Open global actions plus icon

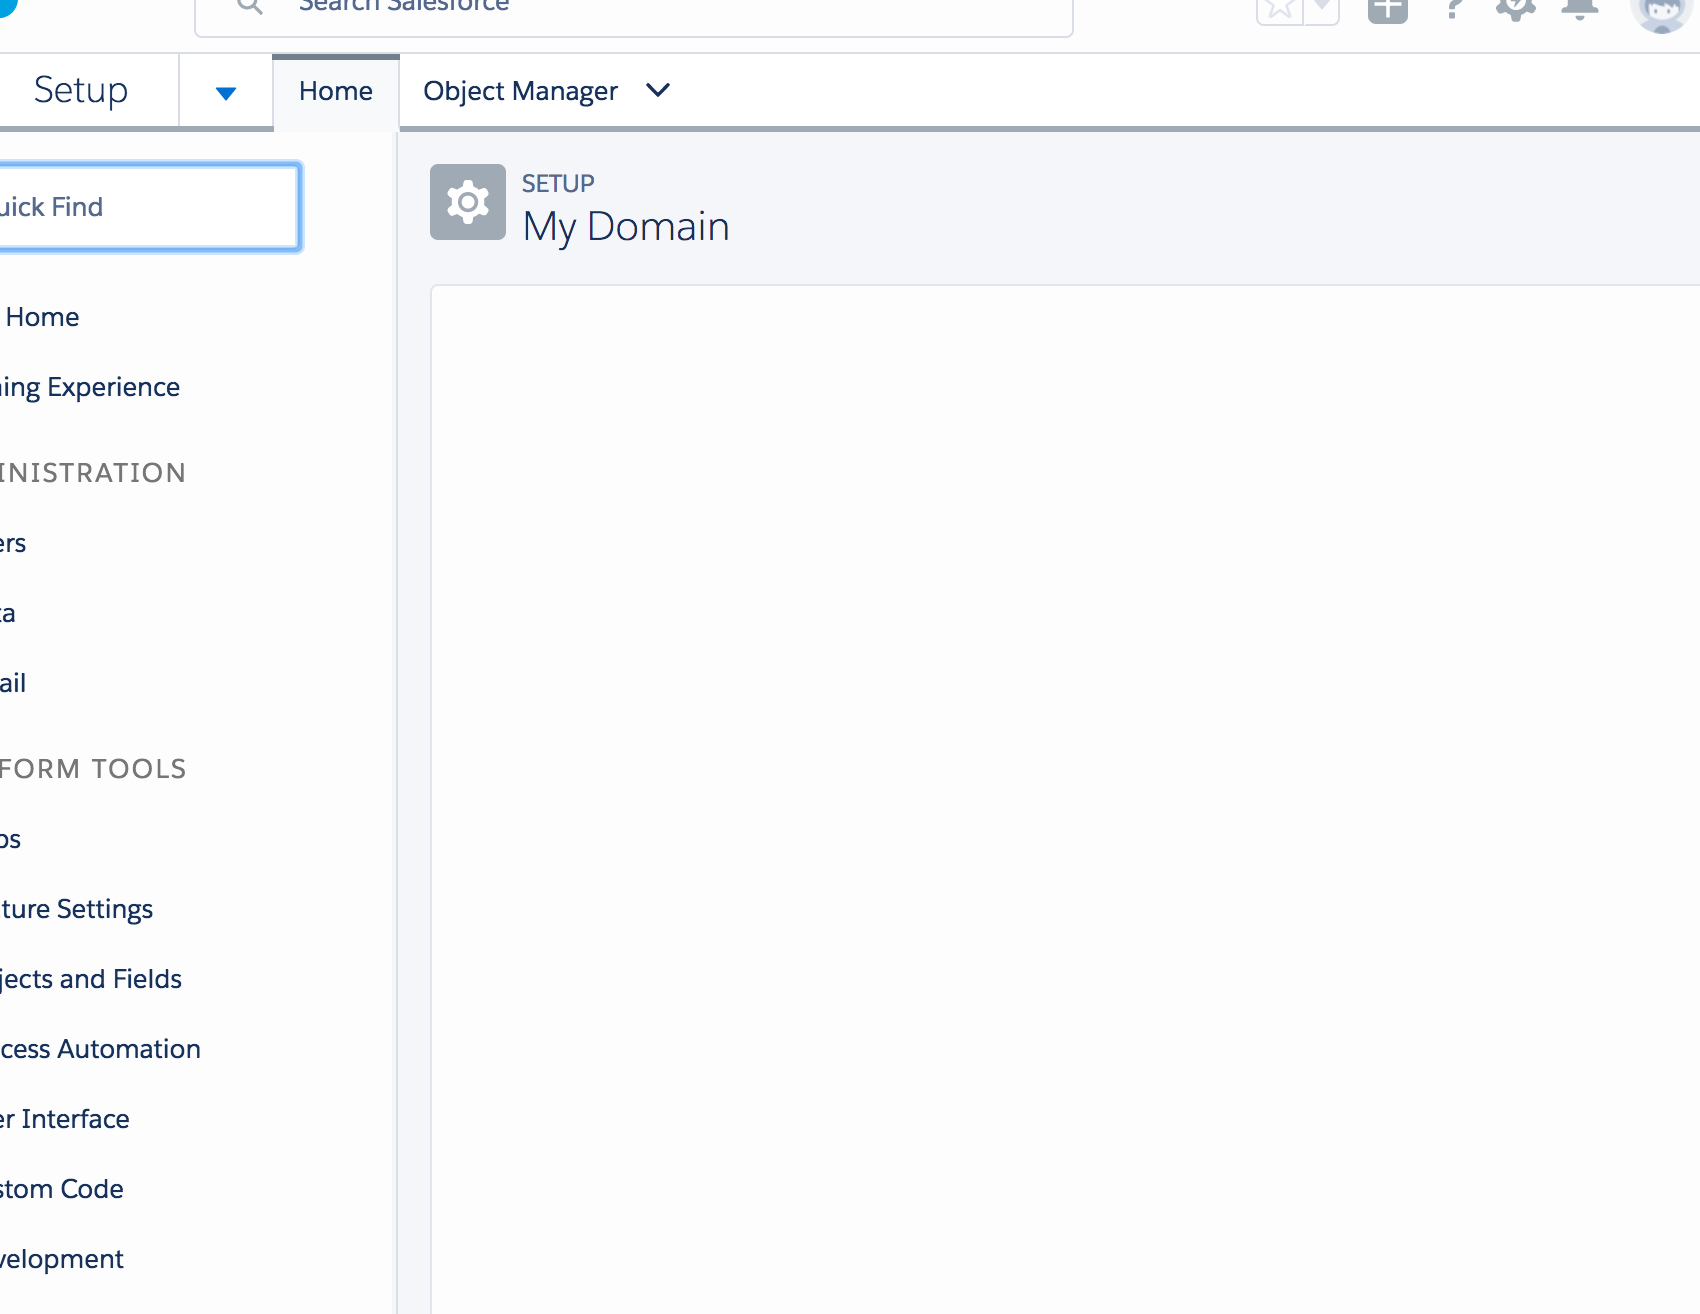(x=1388, y=10)
